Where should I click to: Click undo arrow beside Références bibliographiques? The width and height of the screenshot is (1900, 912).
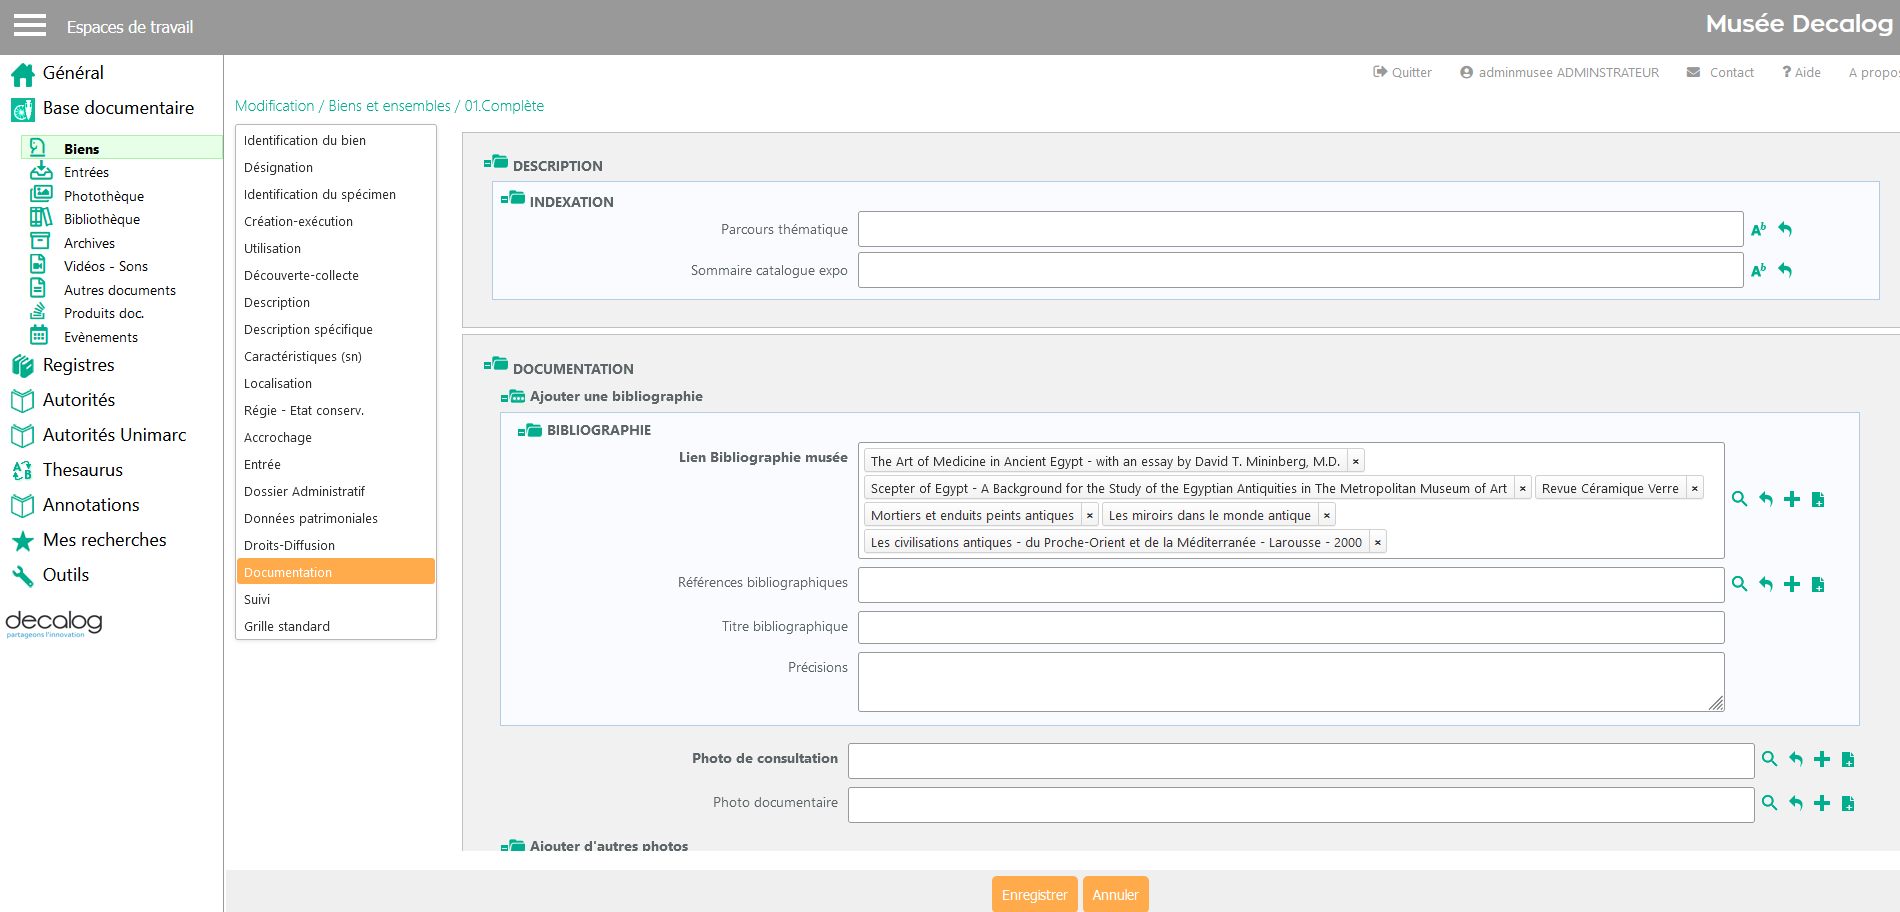(1766, 584)
